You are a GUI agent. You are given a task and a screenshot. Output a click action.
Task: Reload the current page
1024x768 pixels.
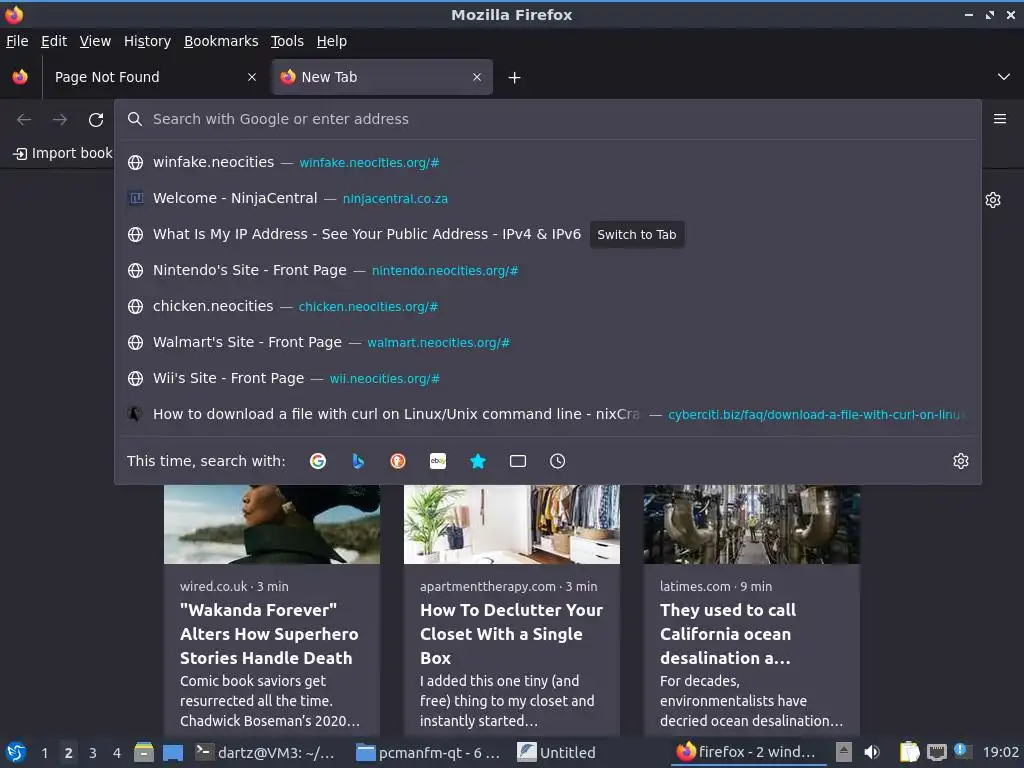pos(96,120)
